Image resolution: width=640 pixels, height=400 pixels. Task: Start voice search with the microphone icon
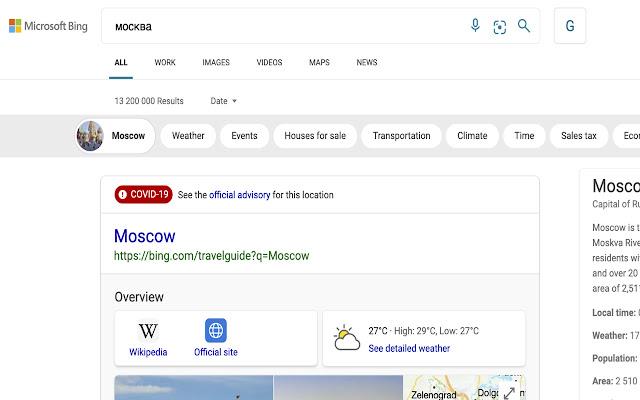point(475,26)
